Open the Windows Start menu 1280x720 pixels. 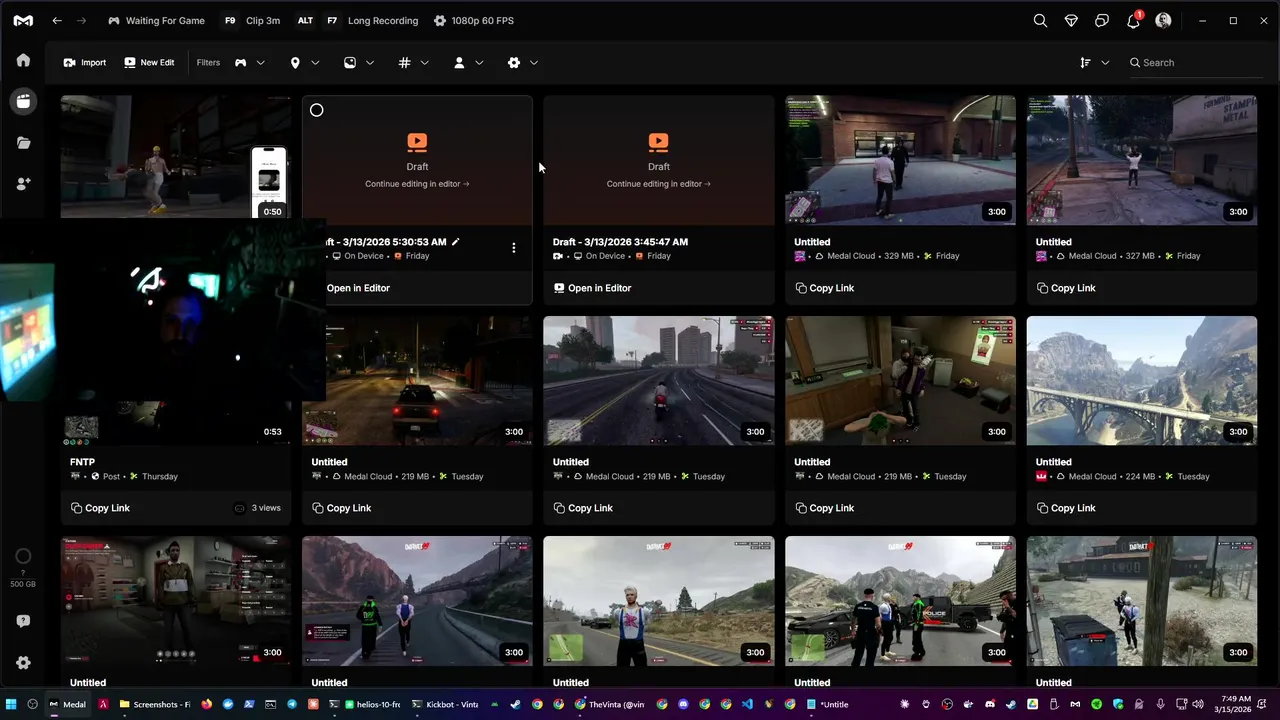click(x=12, y=704)
